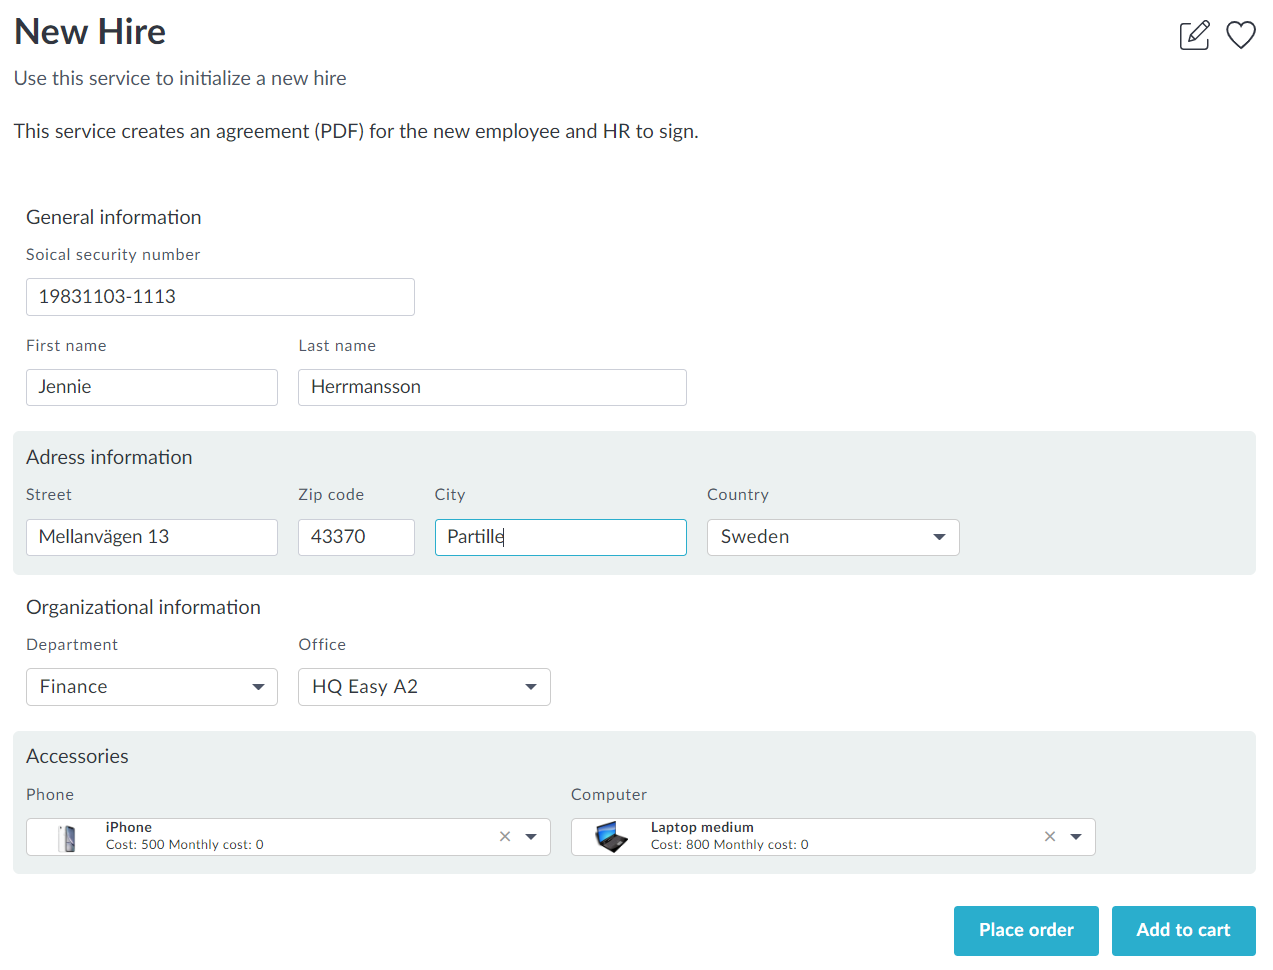Click the edit pencil icon
The width and height of the screenshot is (1273, 970).
click(x=1194, y=35)
